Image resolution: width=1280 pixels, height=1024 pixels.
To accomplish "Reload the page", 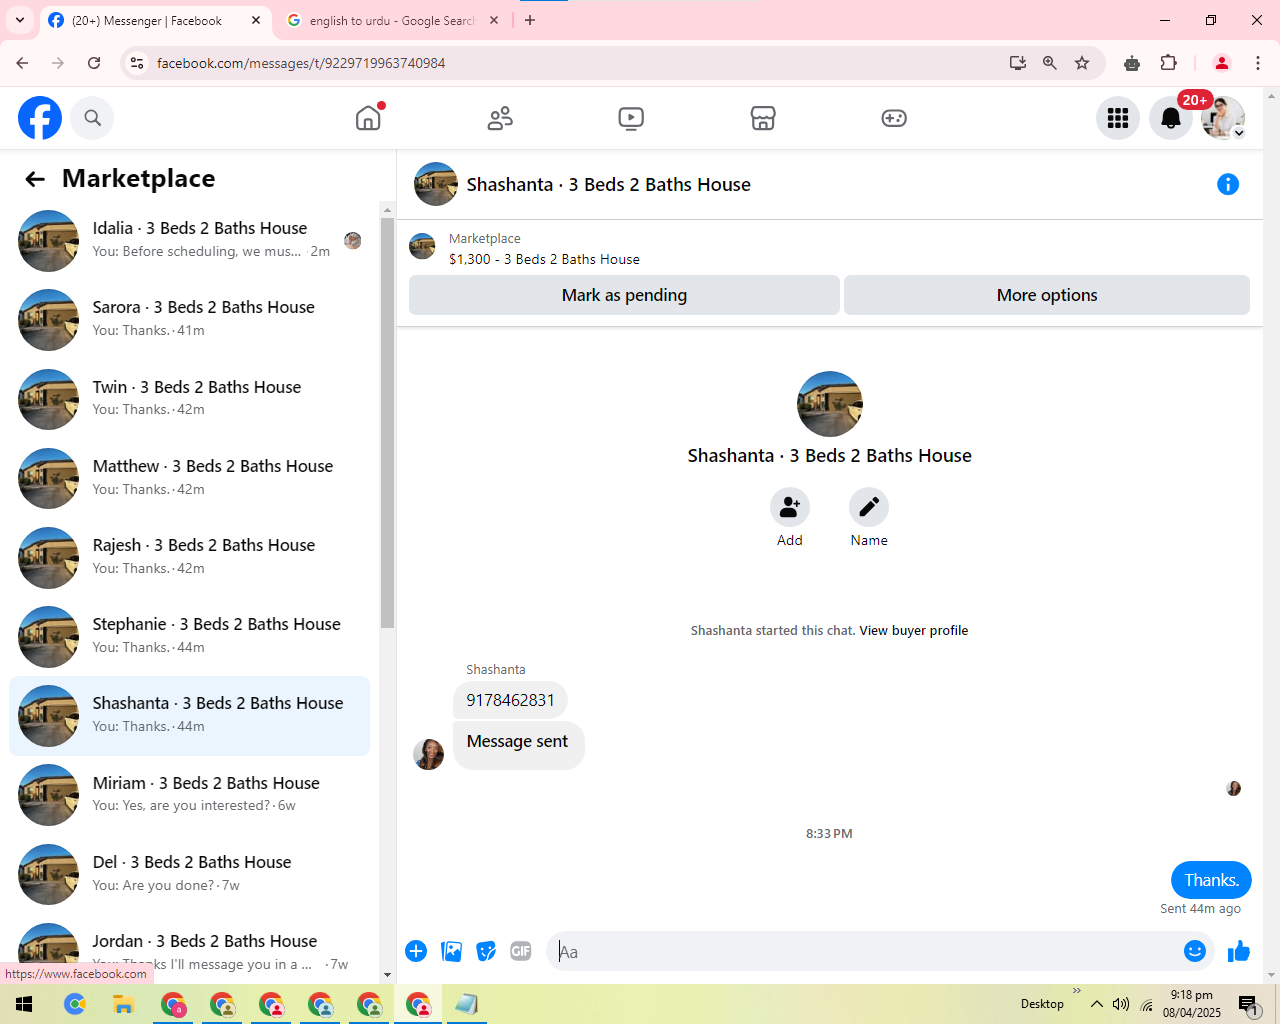I will pos(94,63).
